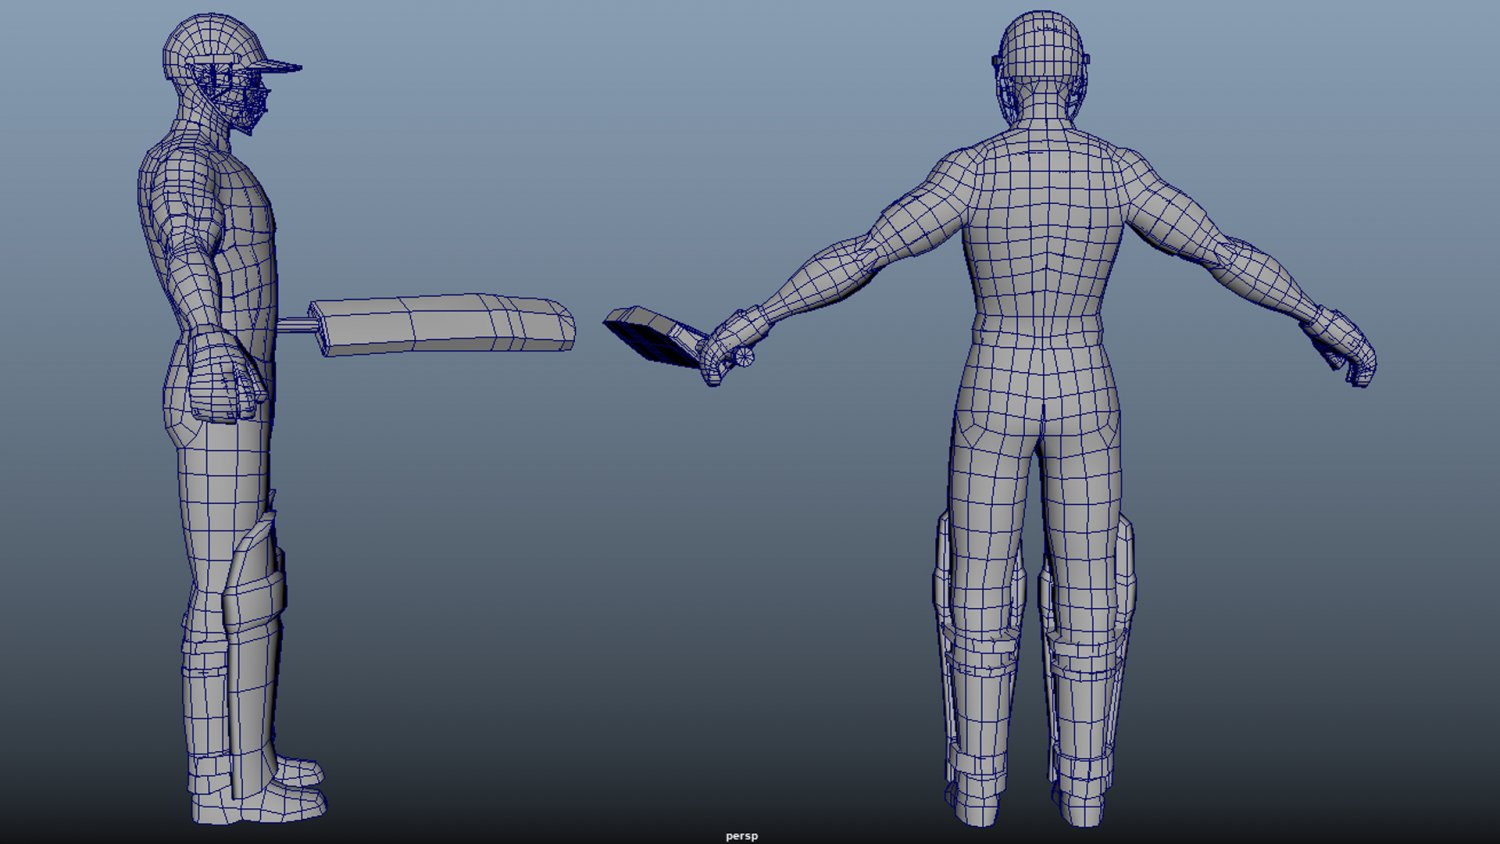The width and height of the screenshot is (1500, 844).
Task: Select the bat handle beside side-view torso
Action: (x=294, y=324)
